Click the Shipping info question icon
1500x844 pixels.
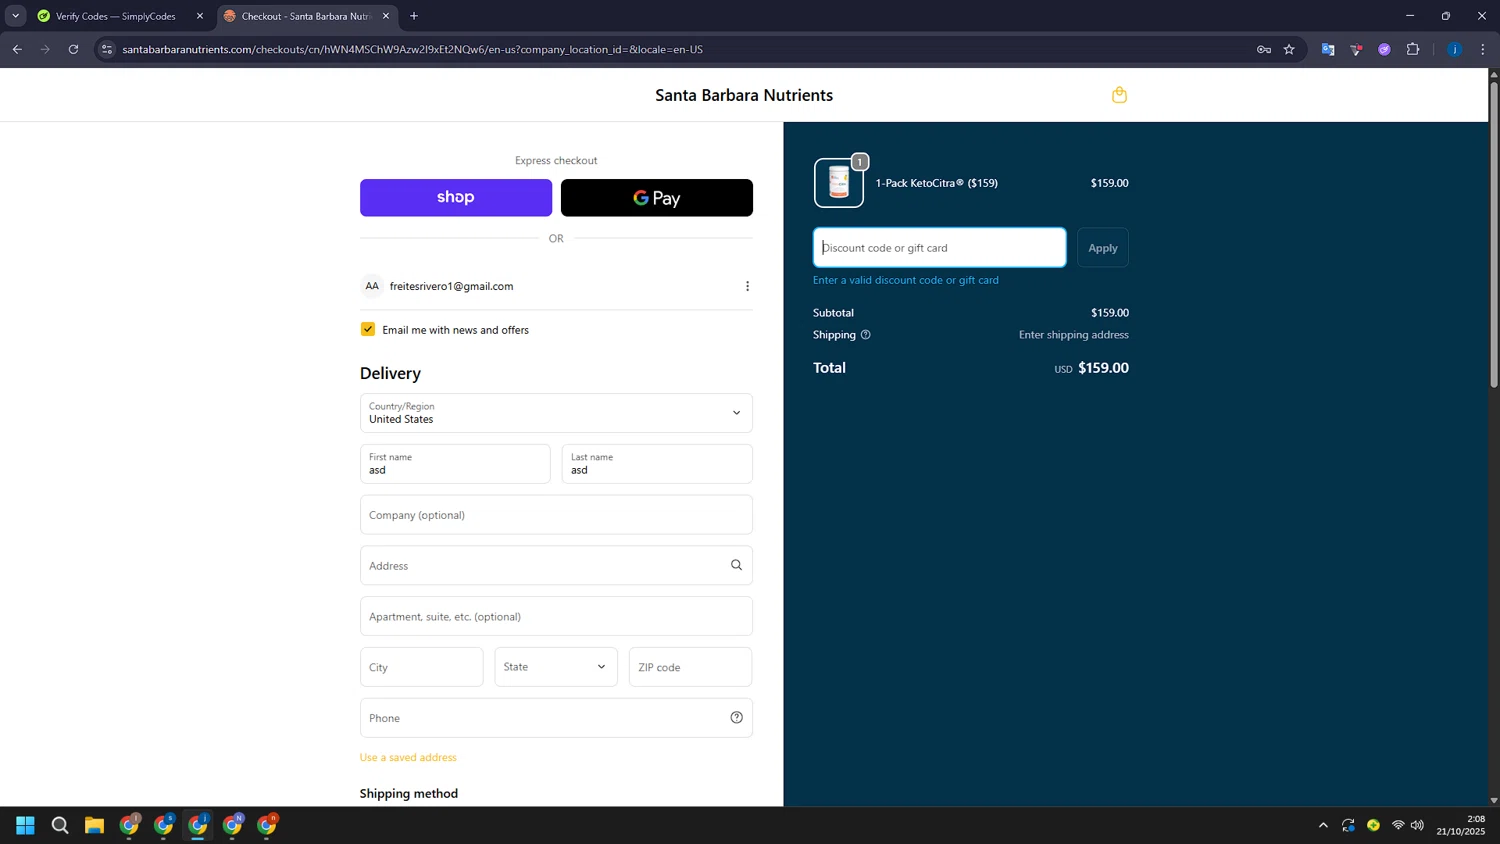pos(865,335)
